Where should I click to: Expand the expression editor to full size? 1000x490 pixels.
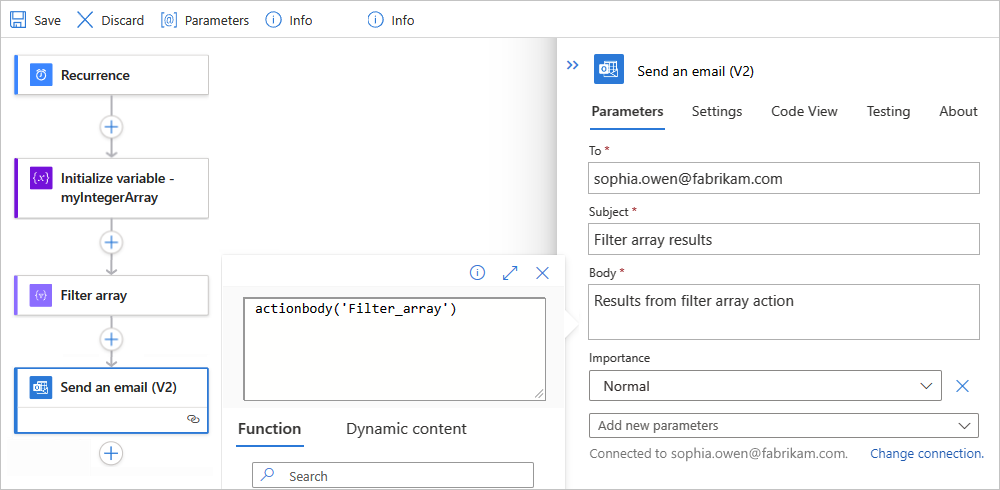(x=510, y=272)
